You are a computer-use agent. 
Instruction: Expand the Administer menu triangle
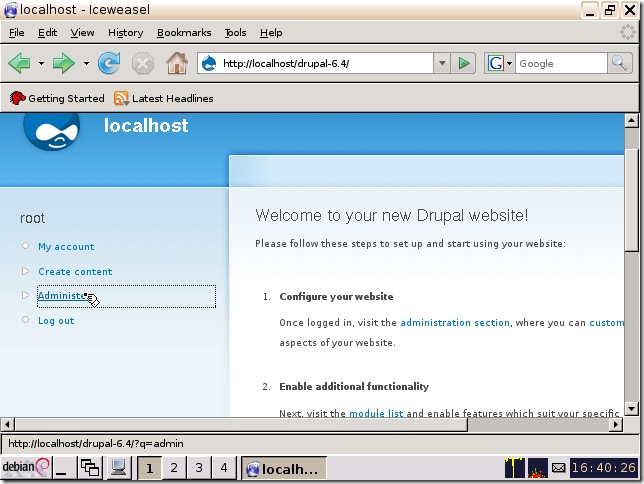pyautogui.click(x=25, y=295)
